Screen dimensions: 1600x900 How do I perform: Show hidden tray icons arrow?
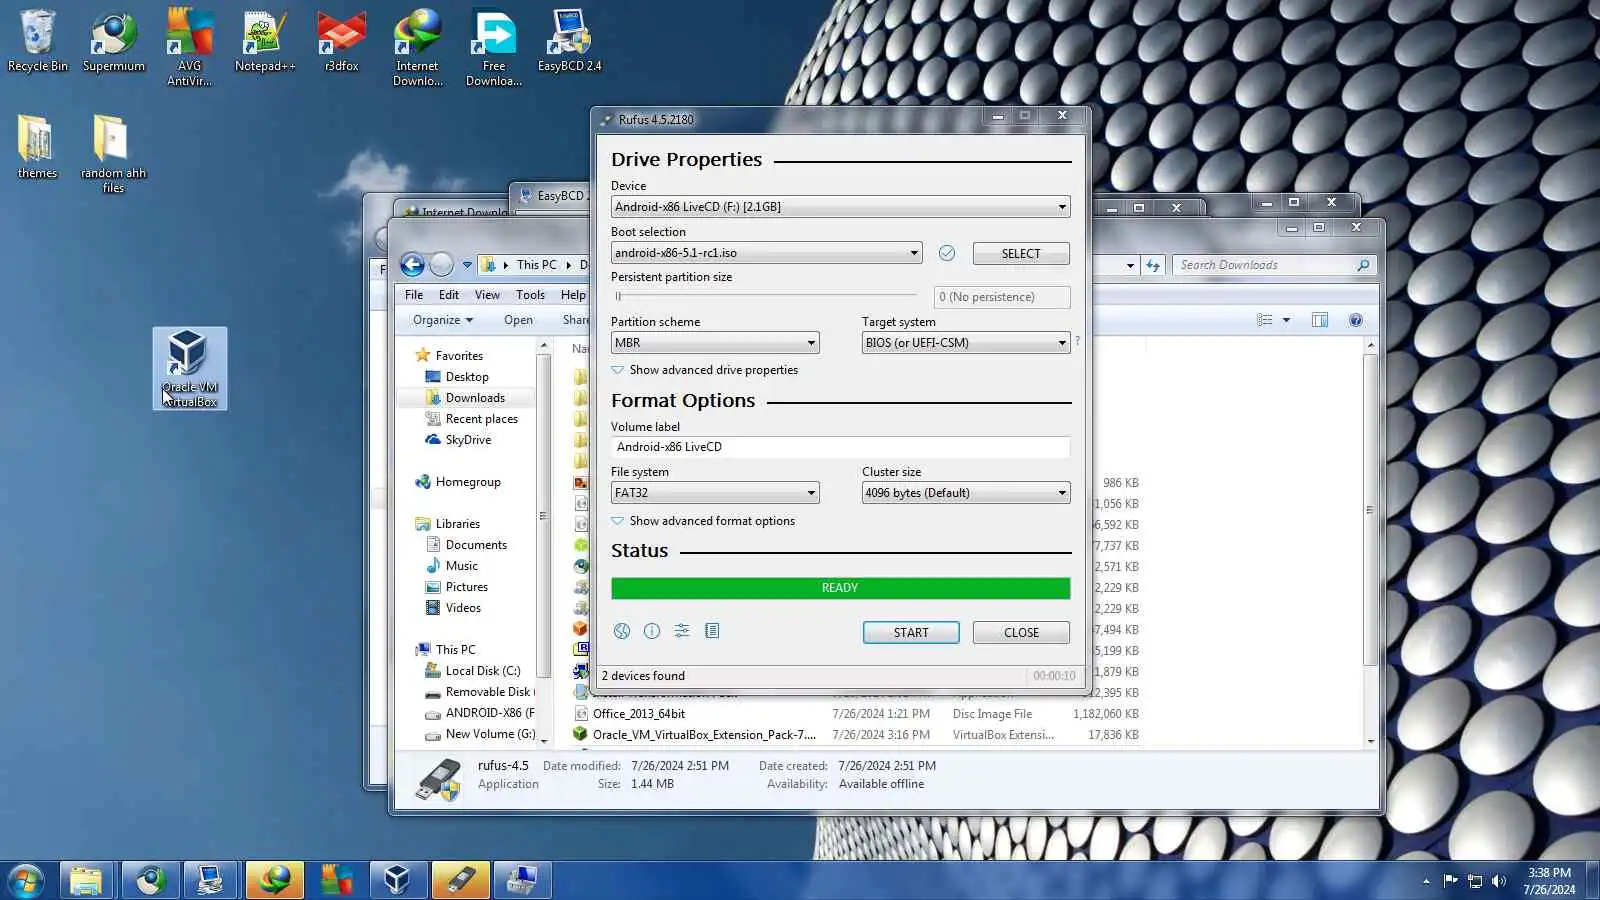pyautogui.click(x=1426, y=881)
